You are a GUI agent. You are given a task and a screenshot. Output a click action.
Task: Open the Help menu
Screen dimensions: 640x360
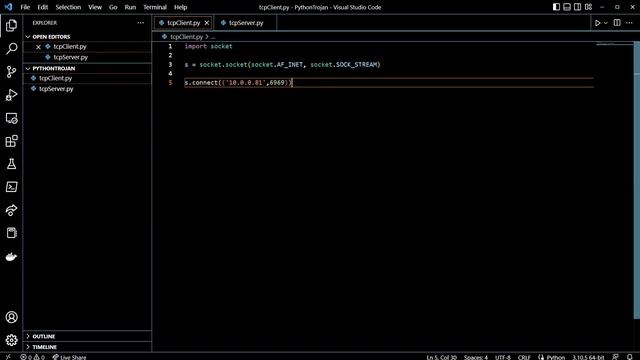pyautogui.click(x=180, y=7)
